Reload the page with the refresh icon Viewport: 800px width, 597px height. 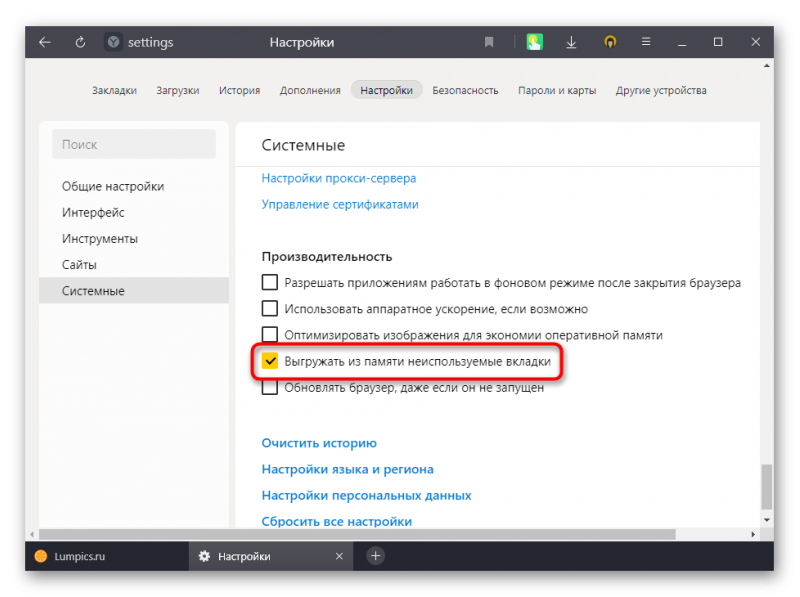(x=80, y=42)
